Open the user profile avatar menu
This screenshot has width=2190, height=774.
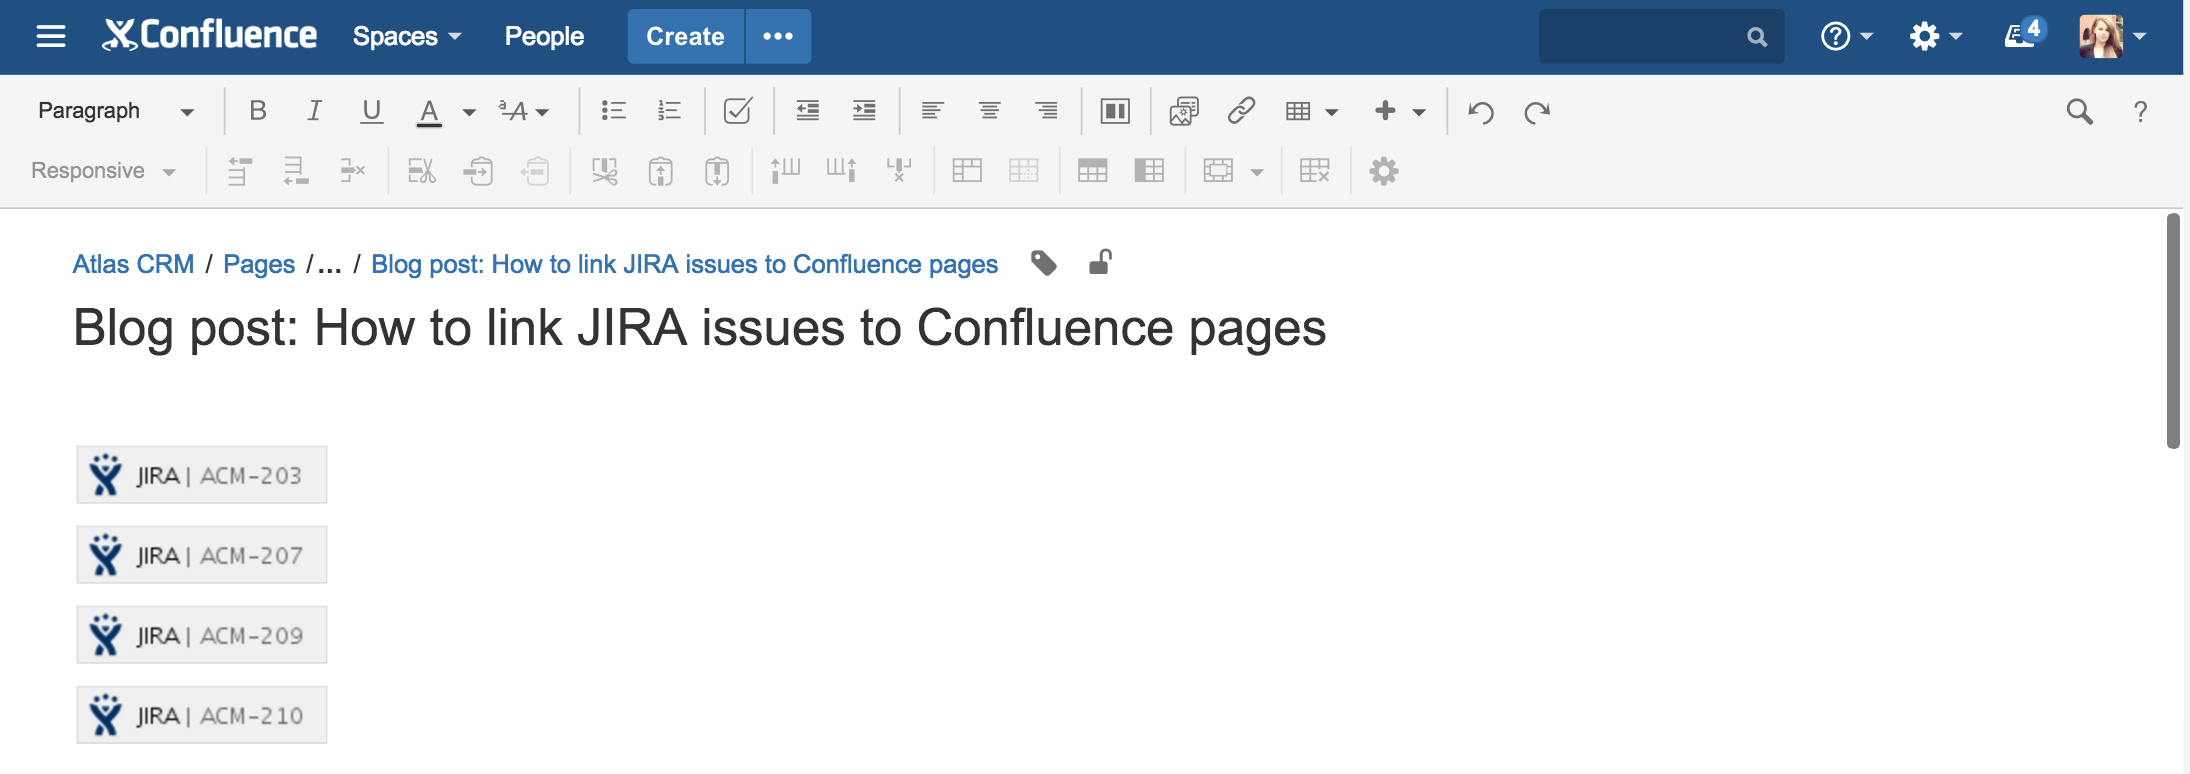2112,37
